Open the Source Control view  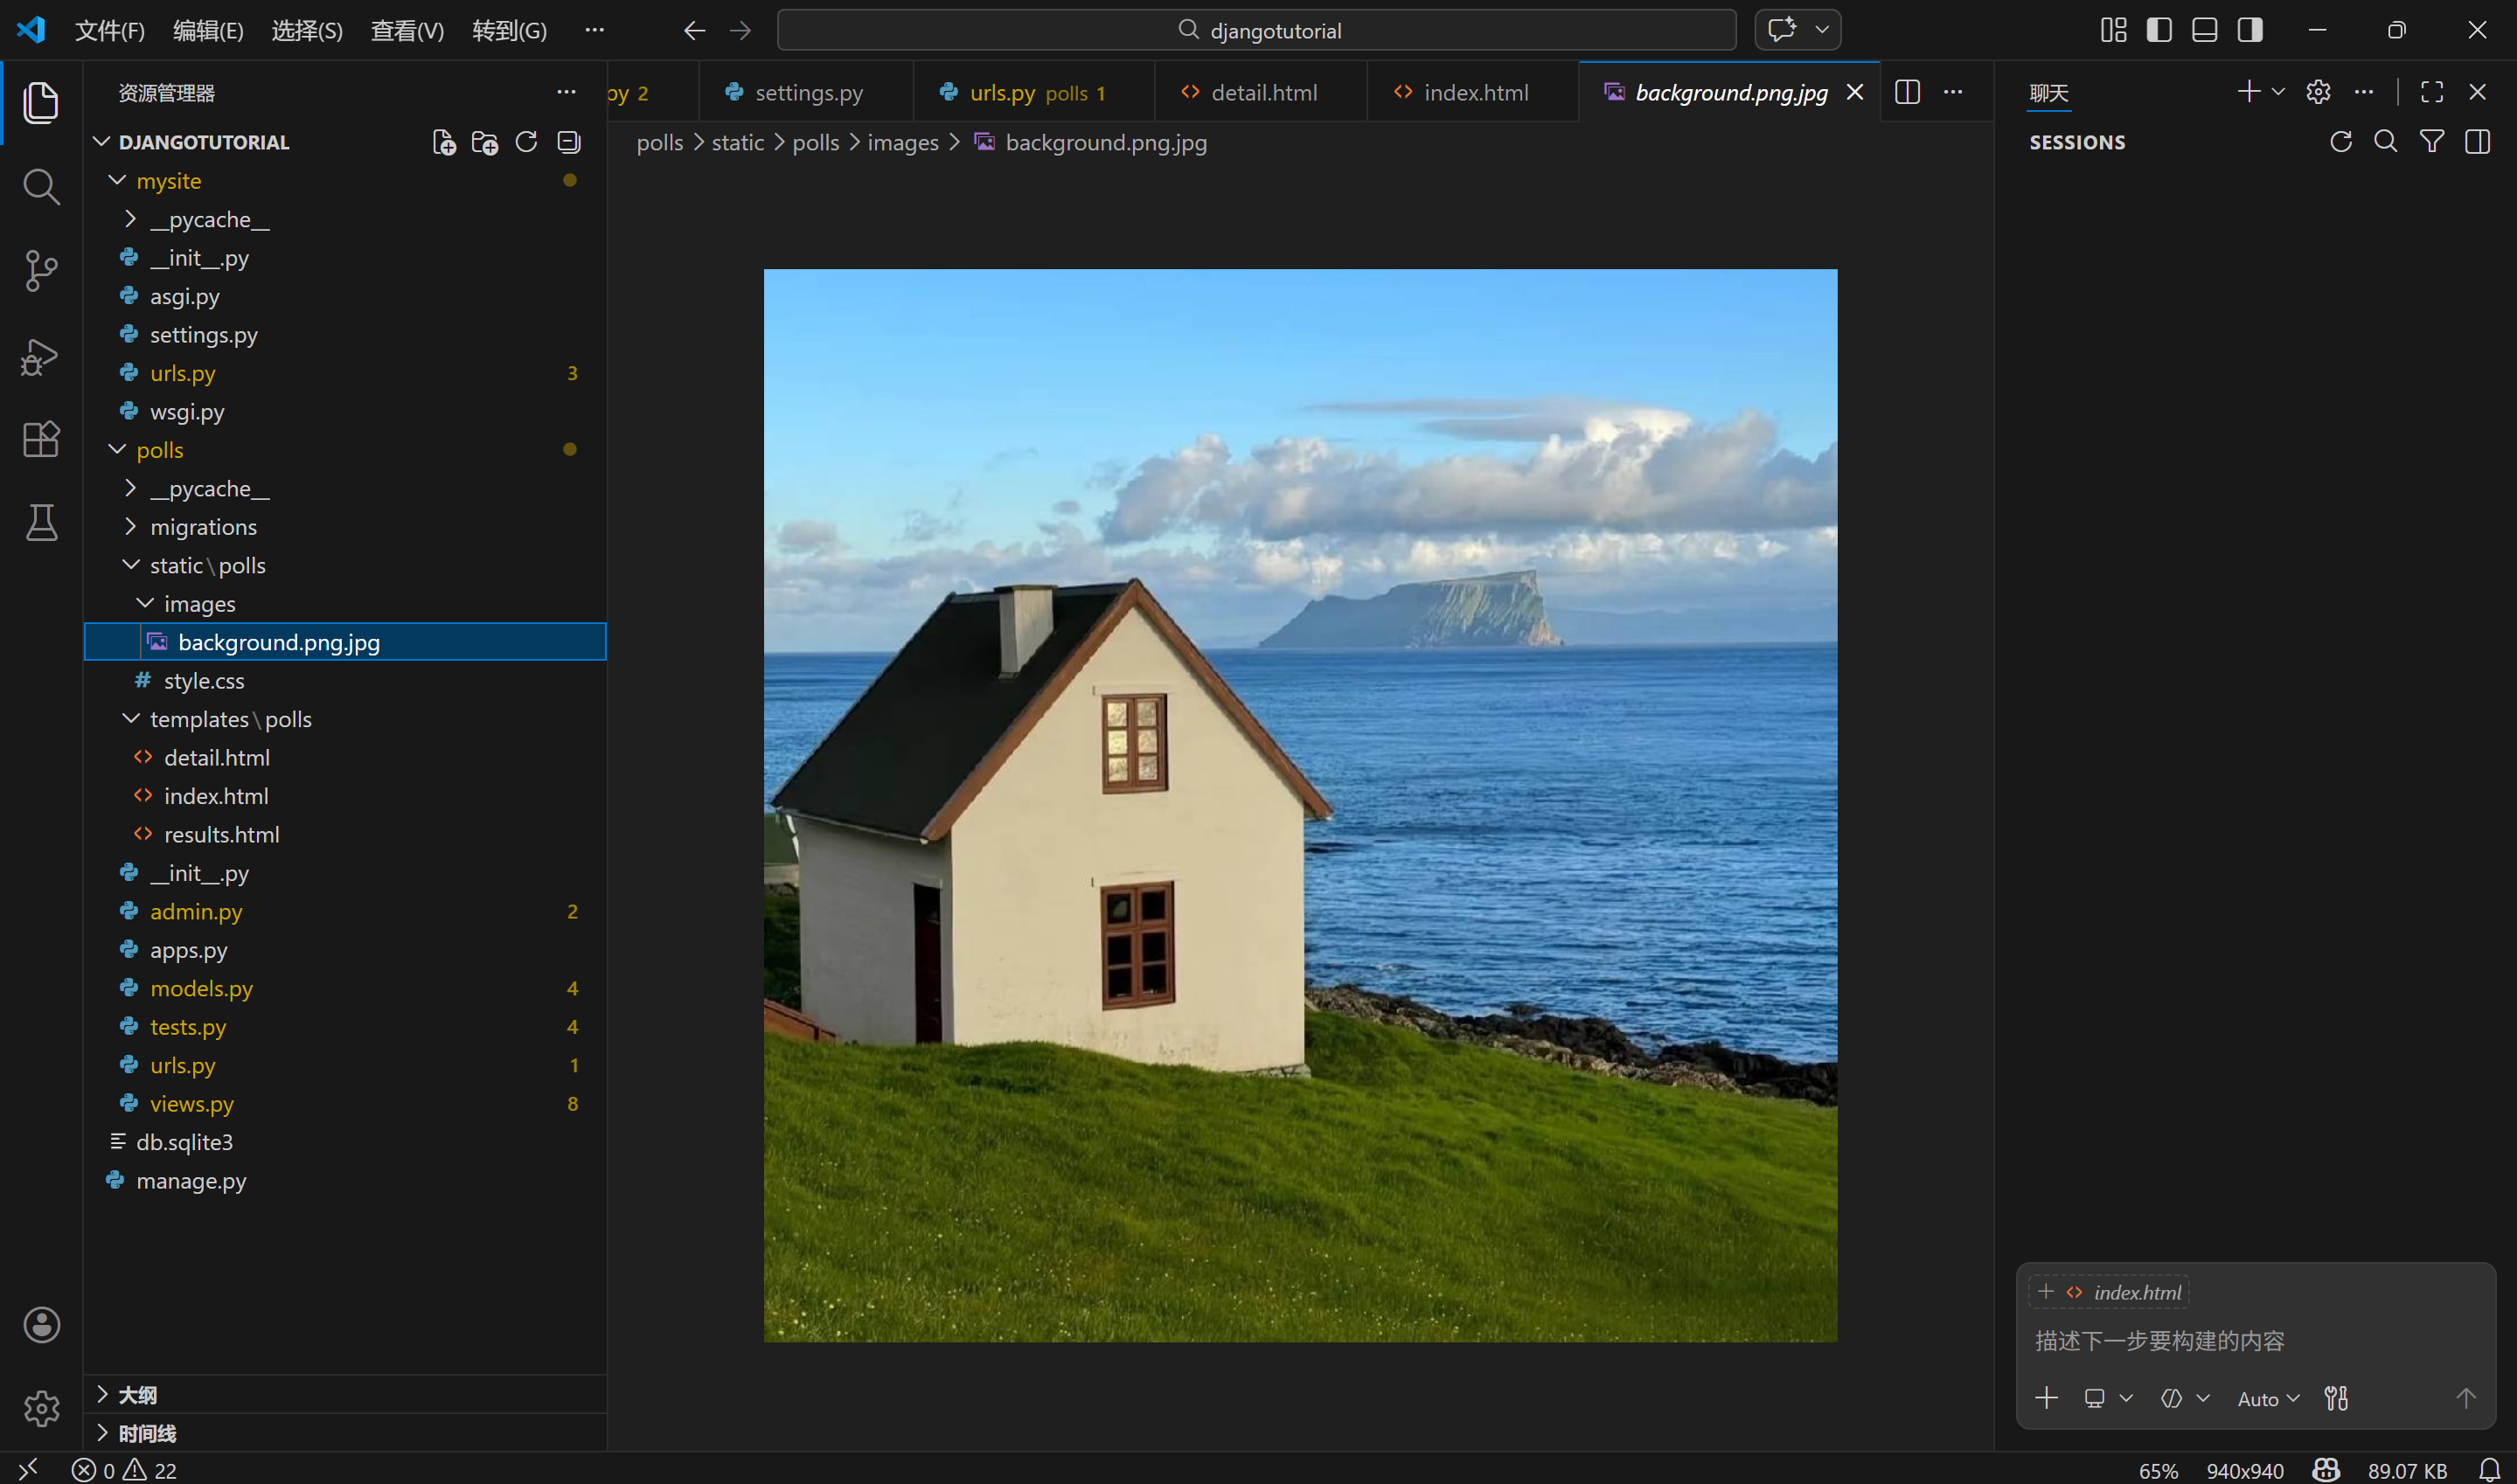(x=41, y=270)
